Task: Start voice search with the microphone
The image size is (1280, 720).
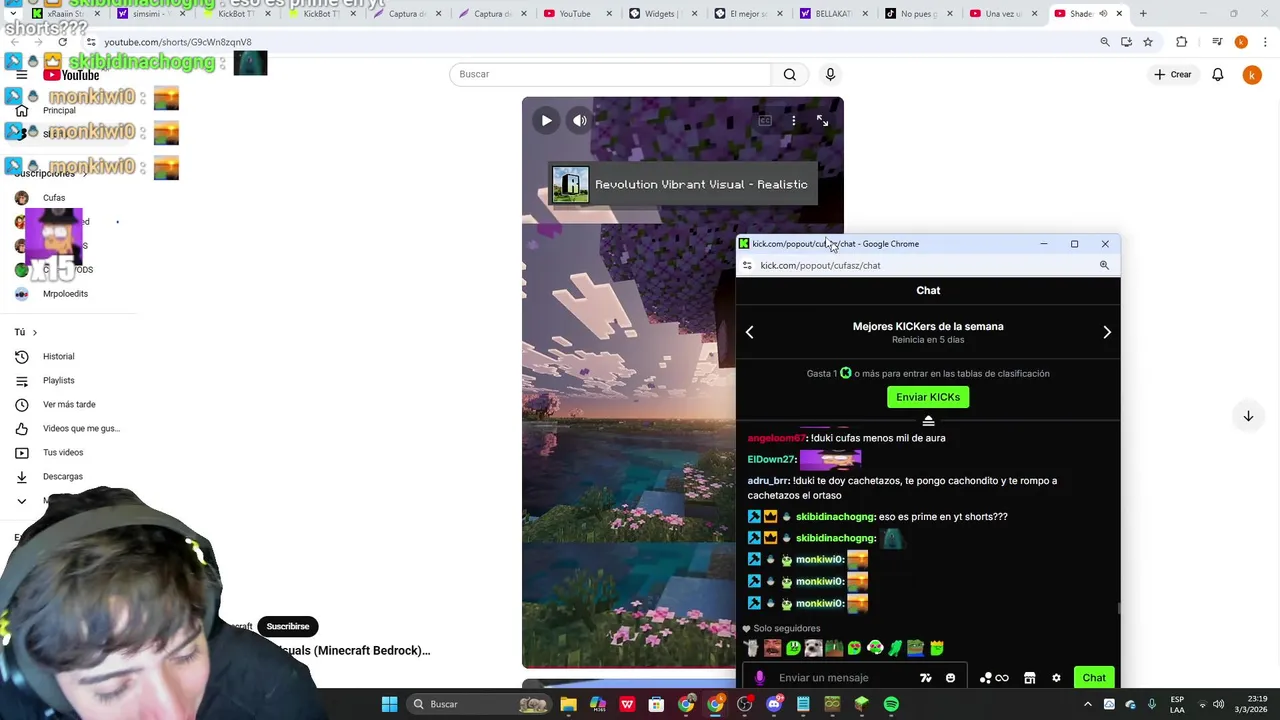Action: click(x=830, y=74)
